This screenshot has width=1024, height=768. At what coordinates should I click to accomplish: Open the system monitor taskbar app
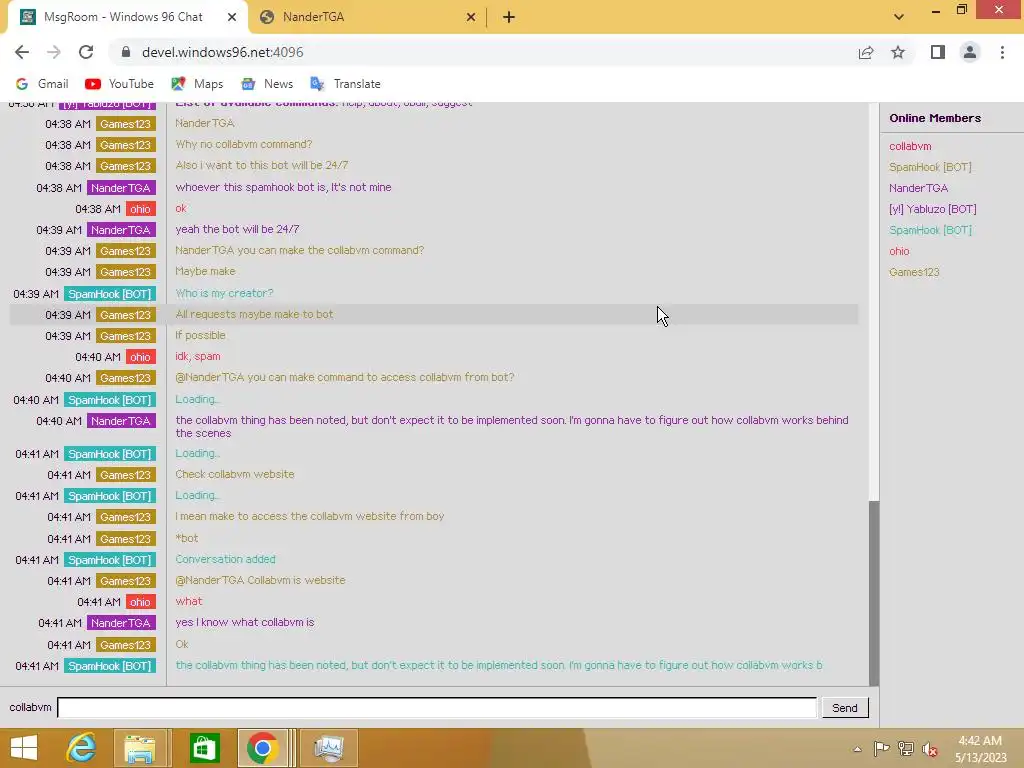click(x=329, y=748)
